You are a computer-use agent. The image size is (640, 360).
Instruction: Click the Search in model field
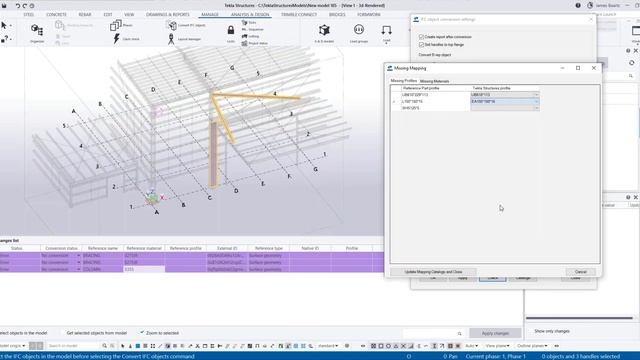(x=73, y=346)
